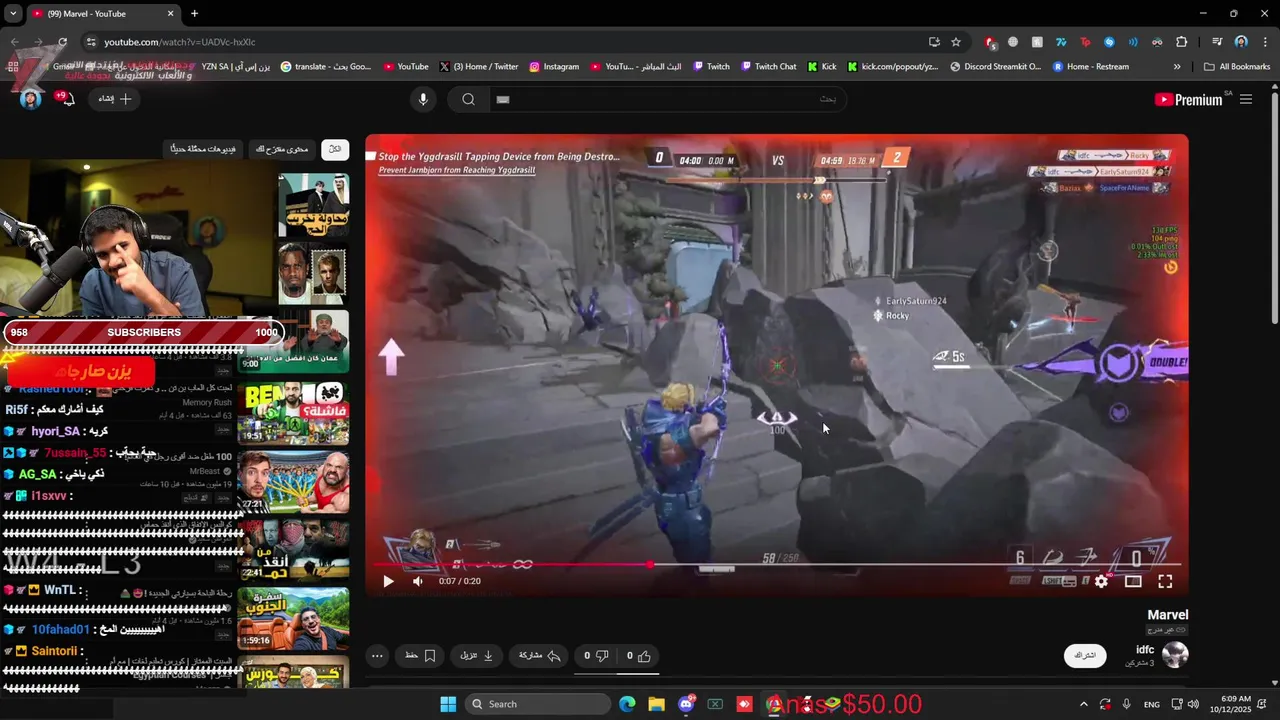Open File Explorer from the taskbar
This screenshot has width=1280, height=720.
click(656, 704)
